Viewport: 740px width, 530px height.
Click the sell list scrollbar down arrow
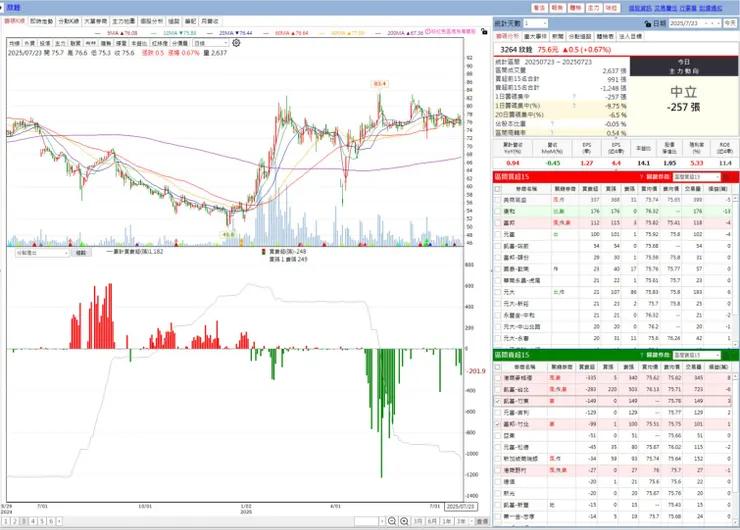point(735,522)
